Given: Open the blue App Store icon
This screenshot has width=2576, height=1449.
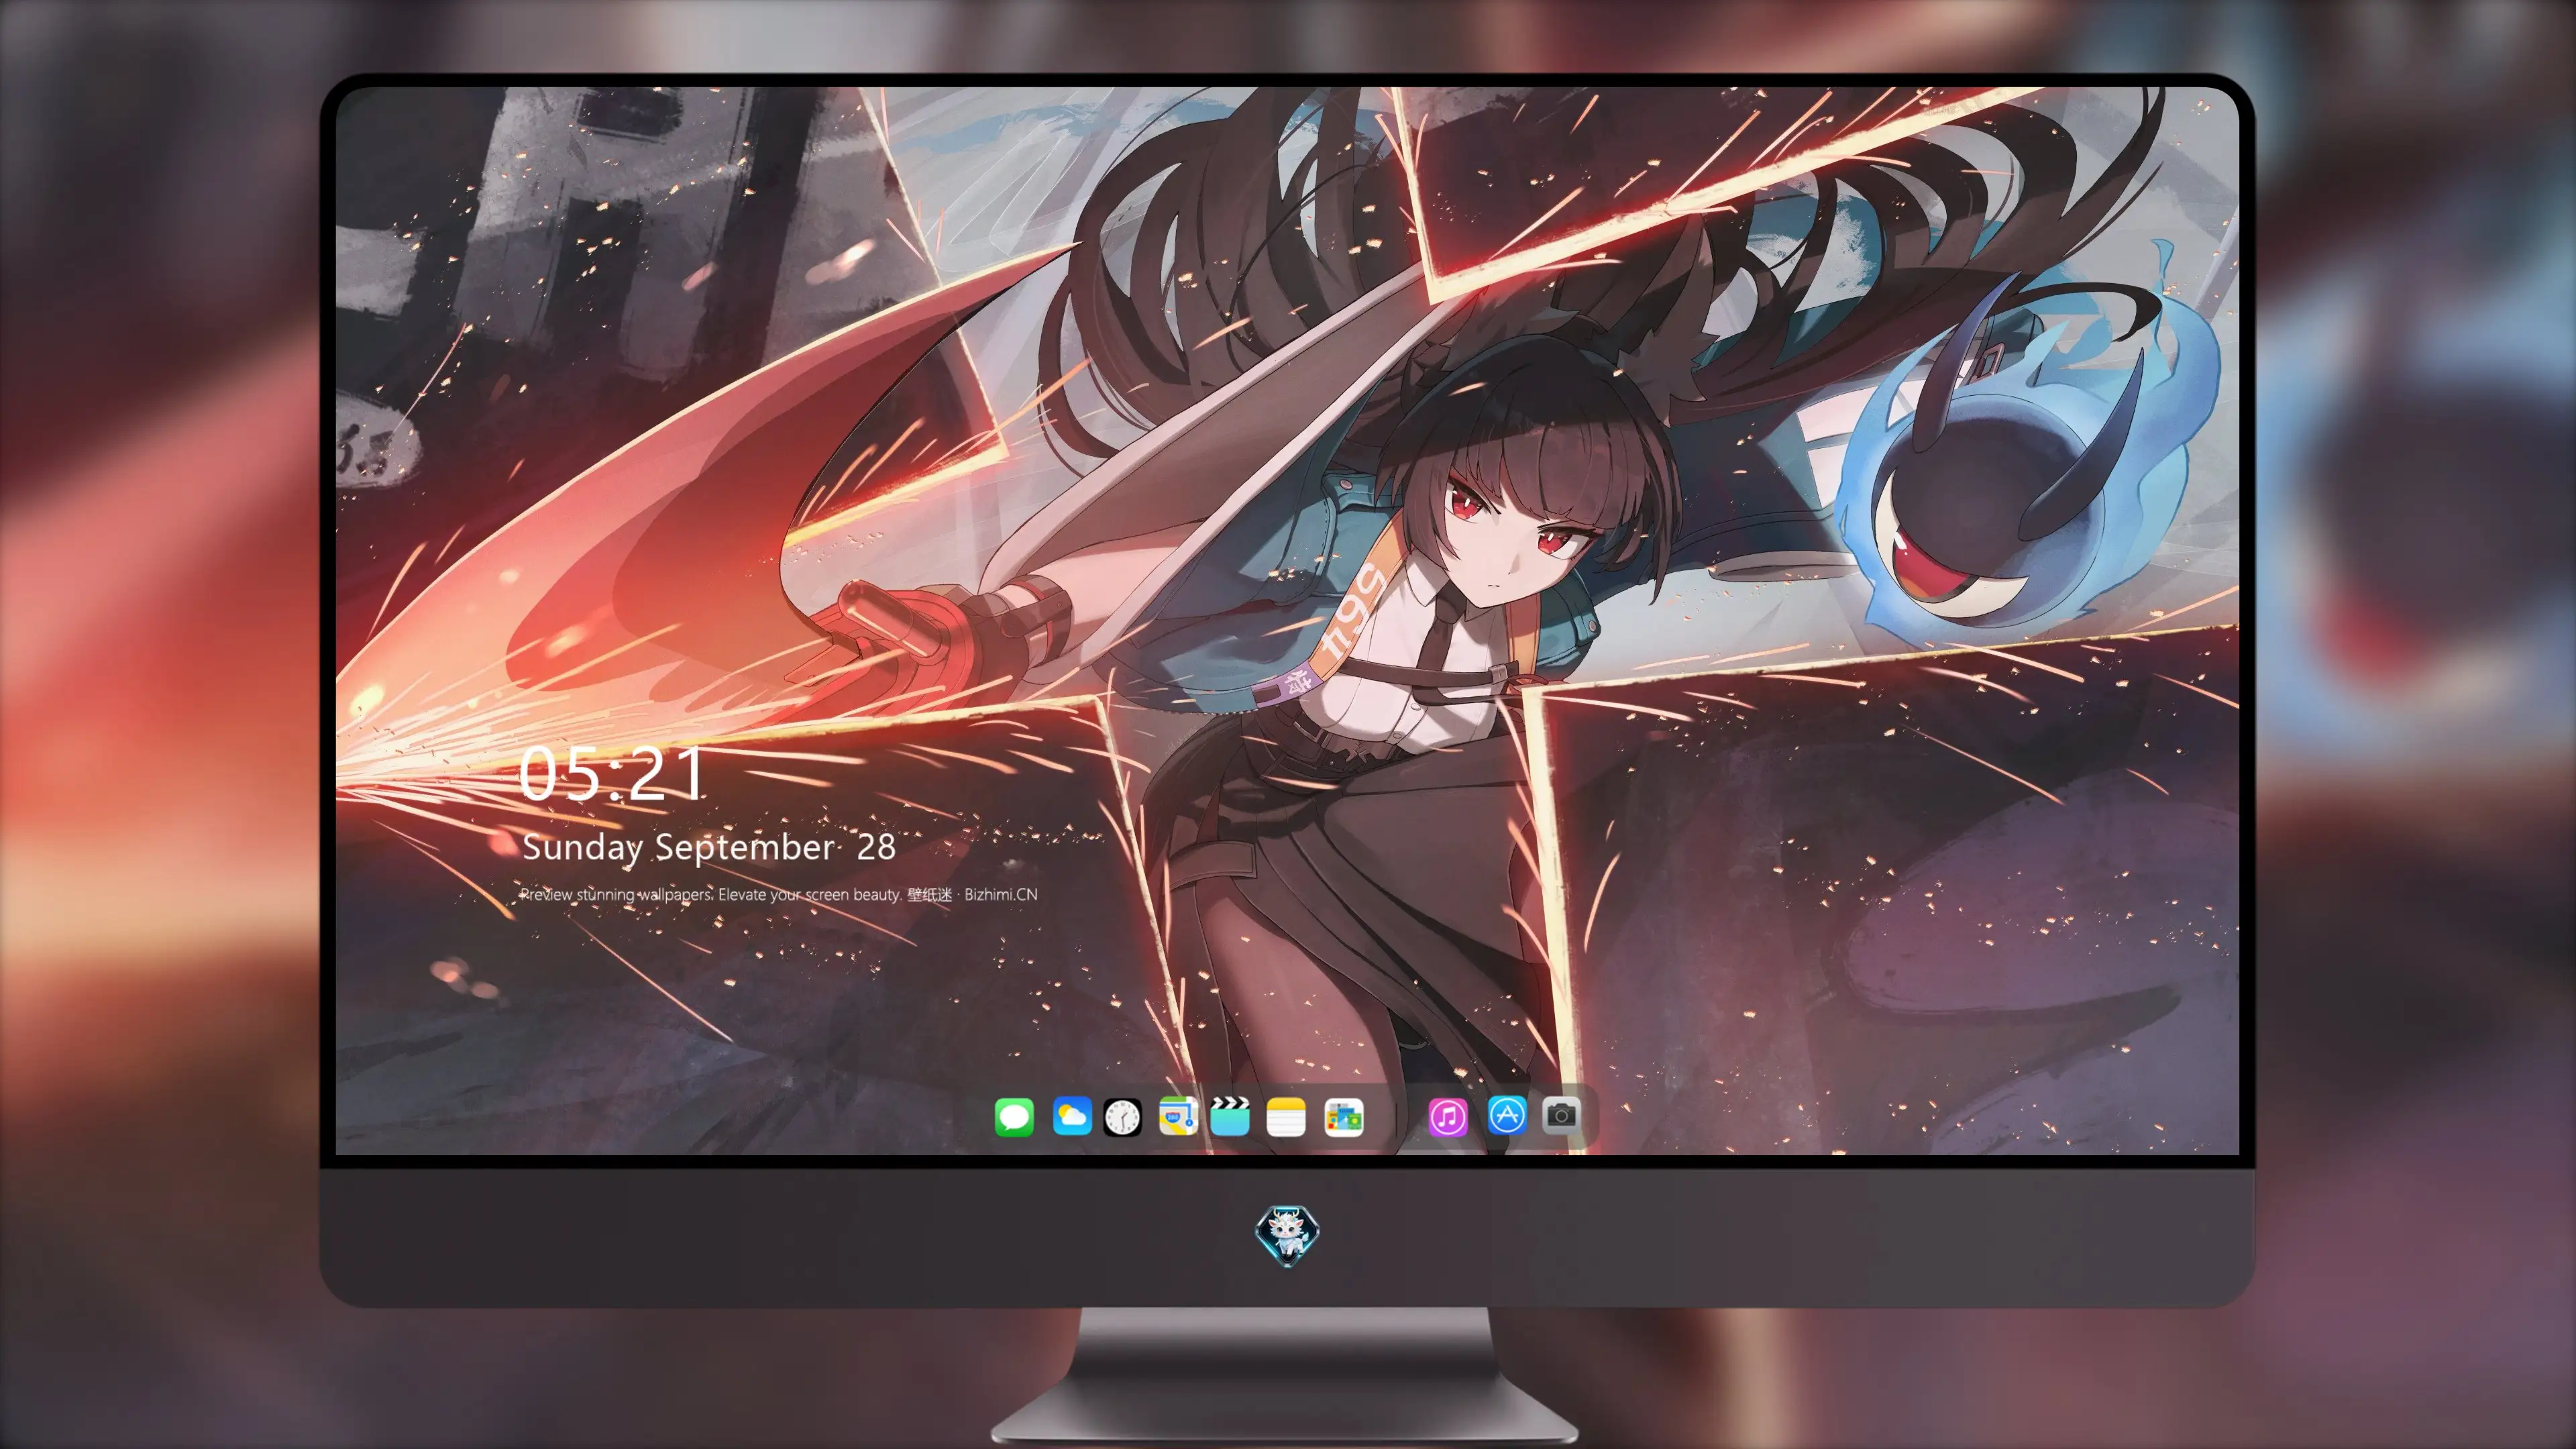Looking at the screenshot, I should pos(1507,1115).
